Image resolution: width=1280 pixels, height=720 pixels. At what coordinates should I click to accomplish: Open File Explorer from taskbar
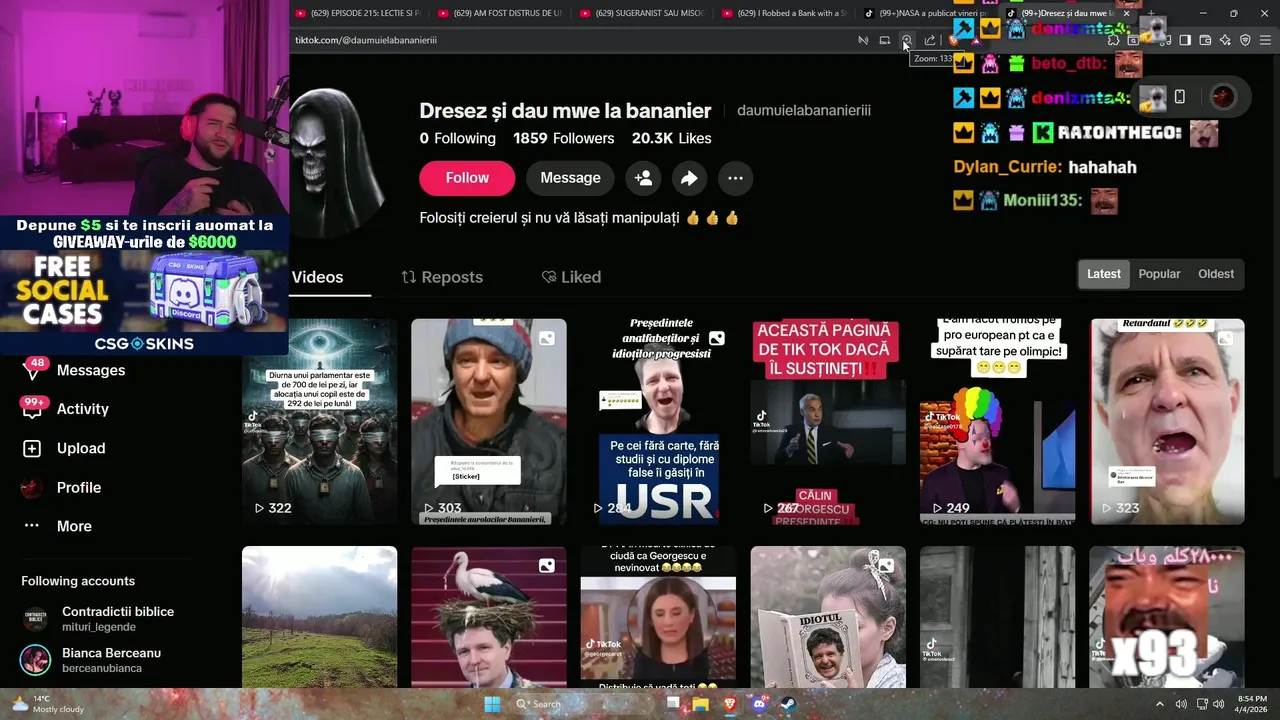(x=701, y=704)
